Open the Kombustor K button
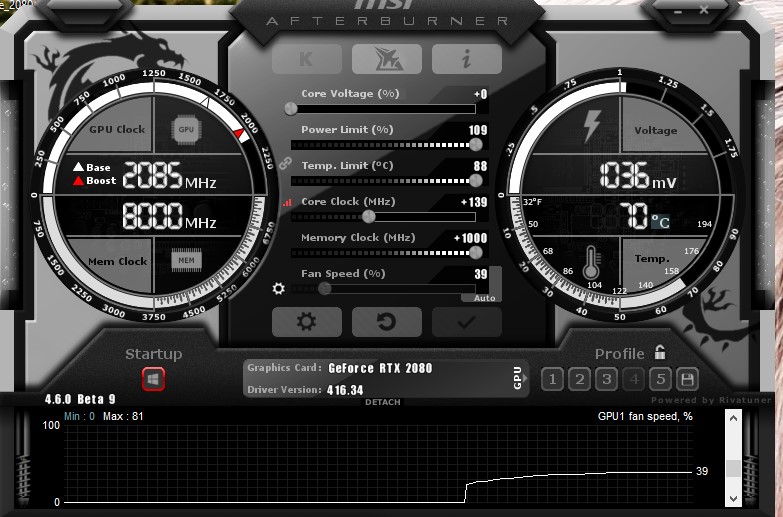This screenshot has width=783, height=517. 307,59
